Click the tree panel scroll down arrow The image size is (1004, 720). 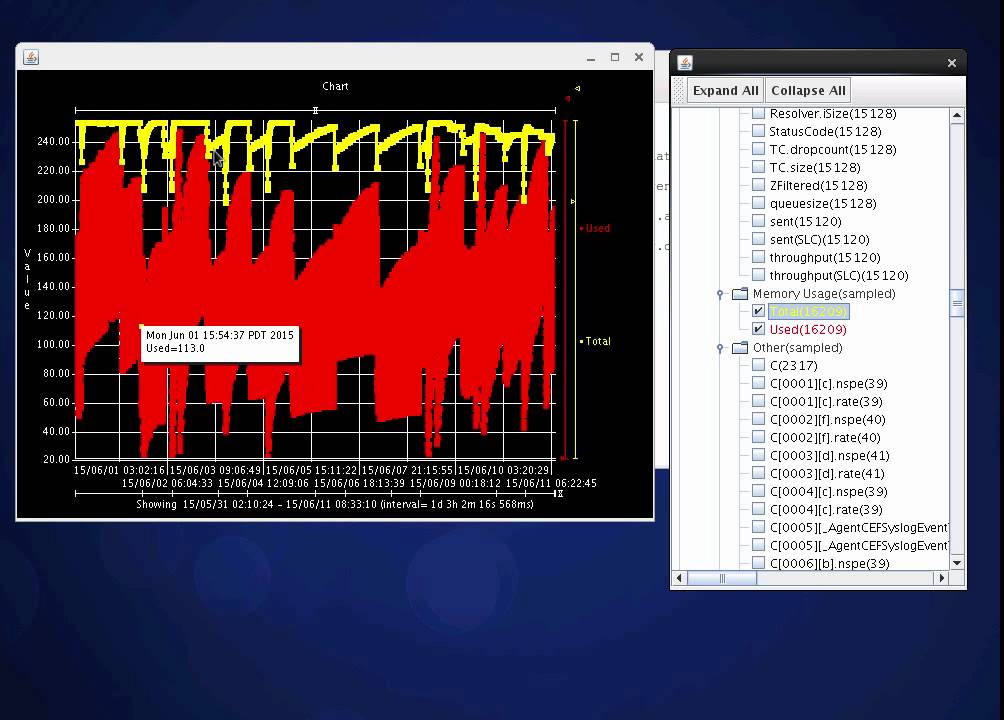tap(957, 562)
